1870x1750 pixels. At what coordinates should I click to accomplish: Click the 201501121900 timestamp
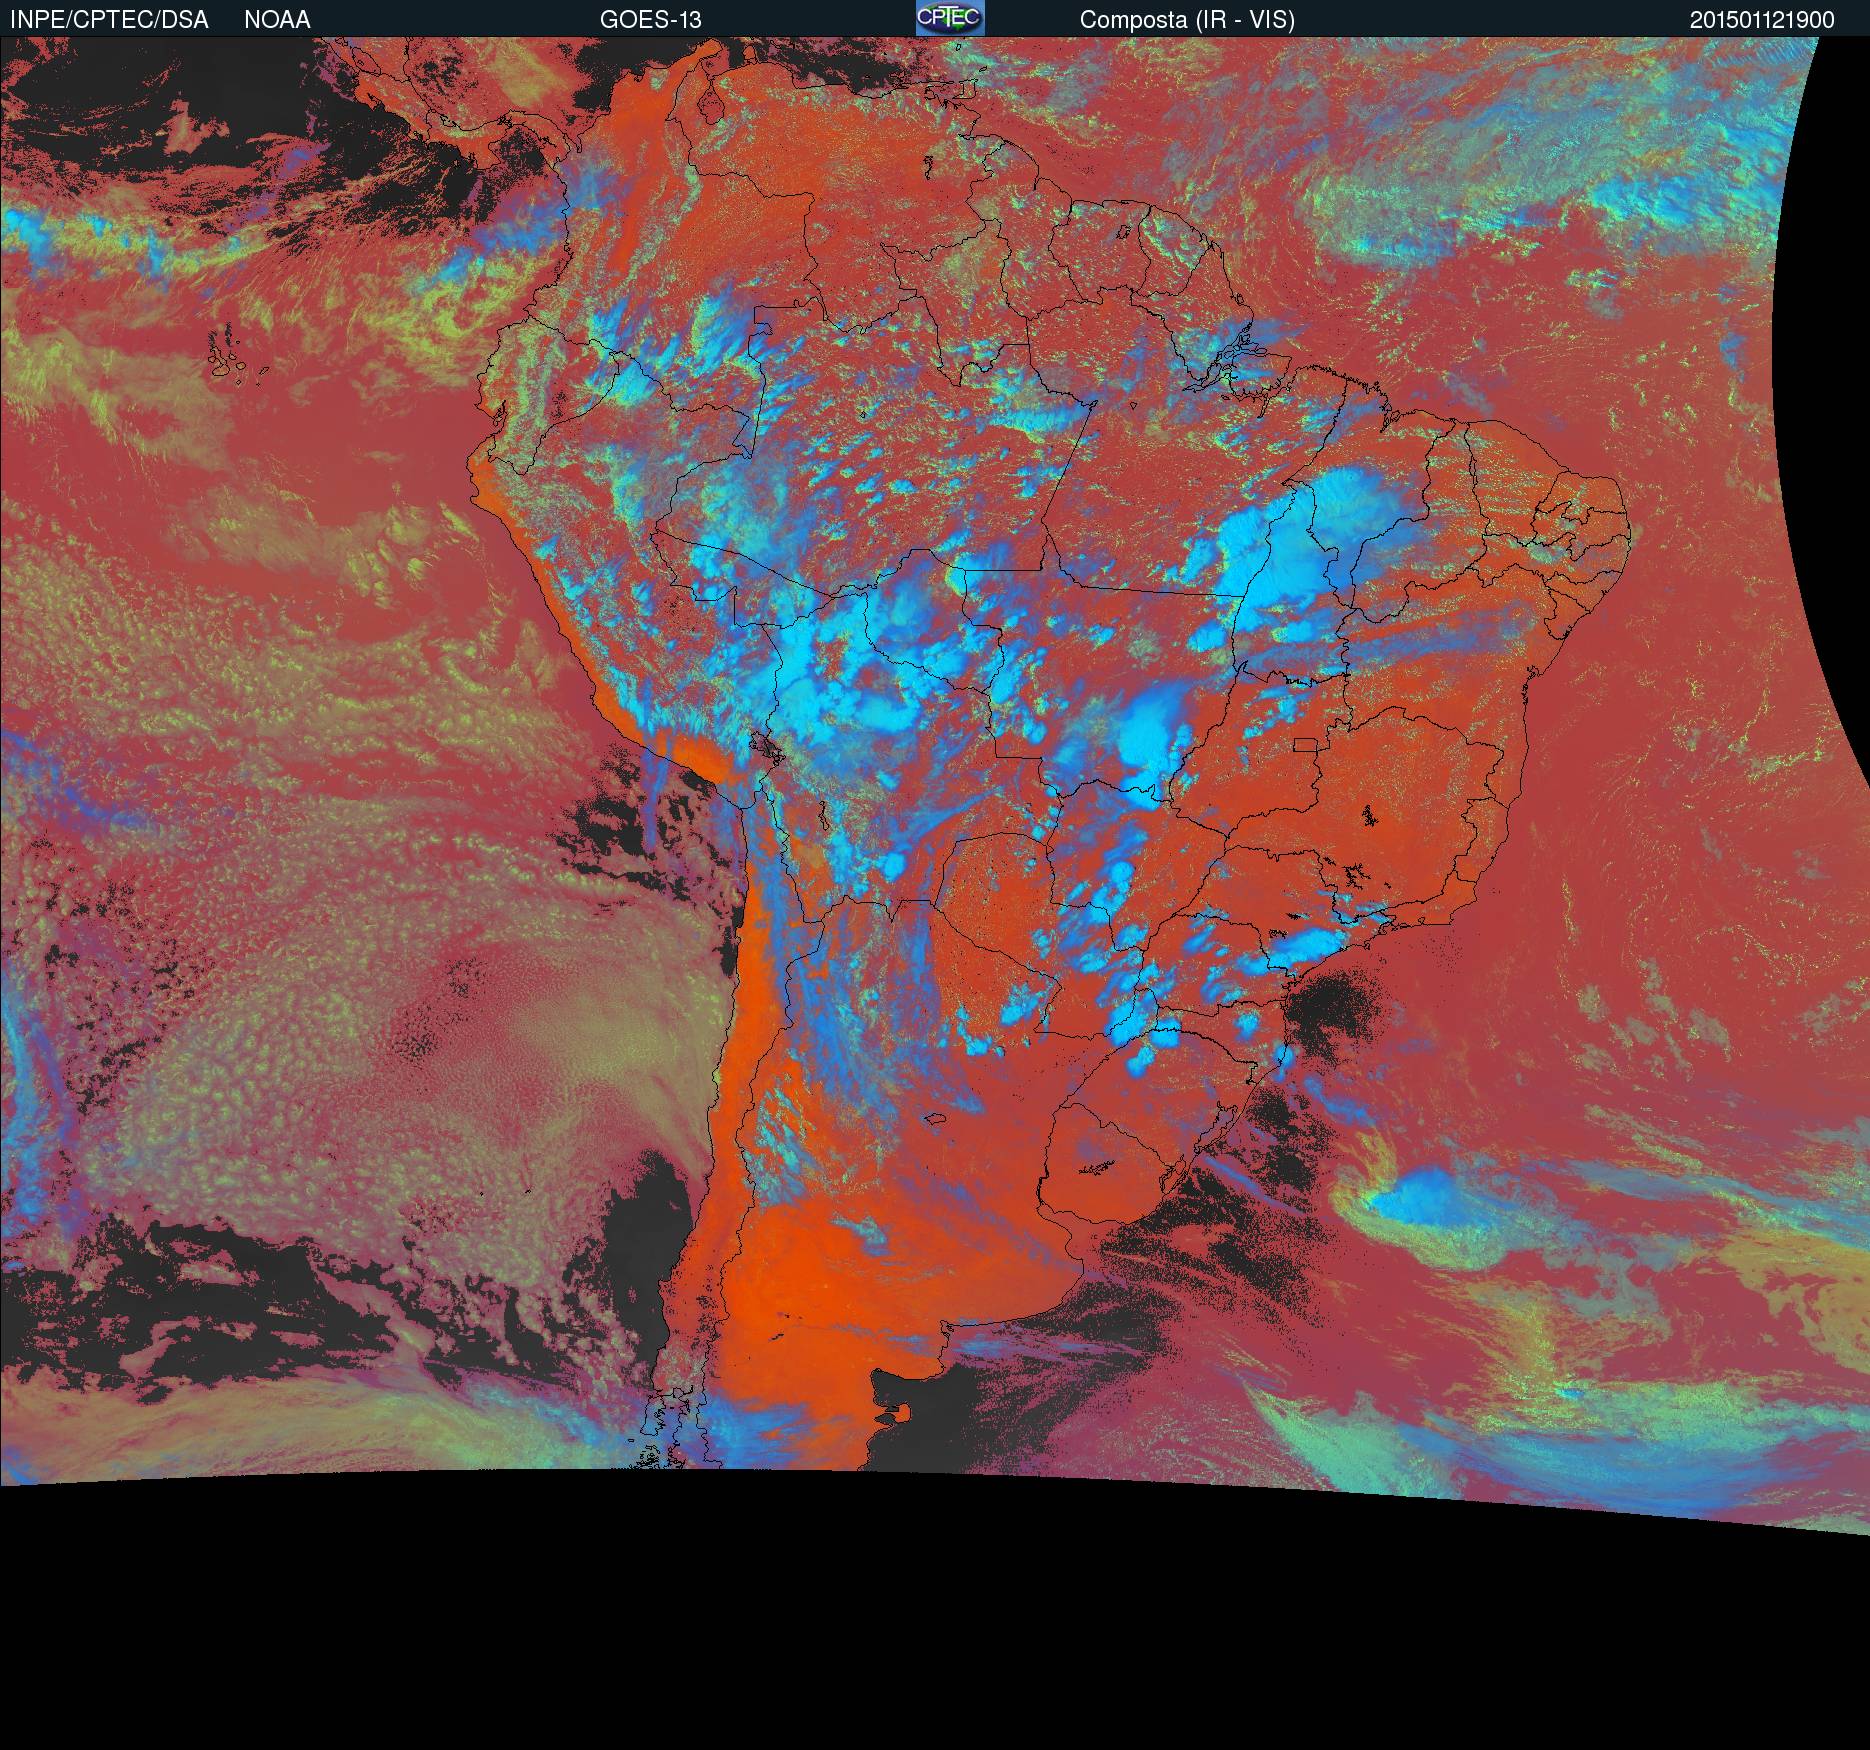(x=1761, y=20)
